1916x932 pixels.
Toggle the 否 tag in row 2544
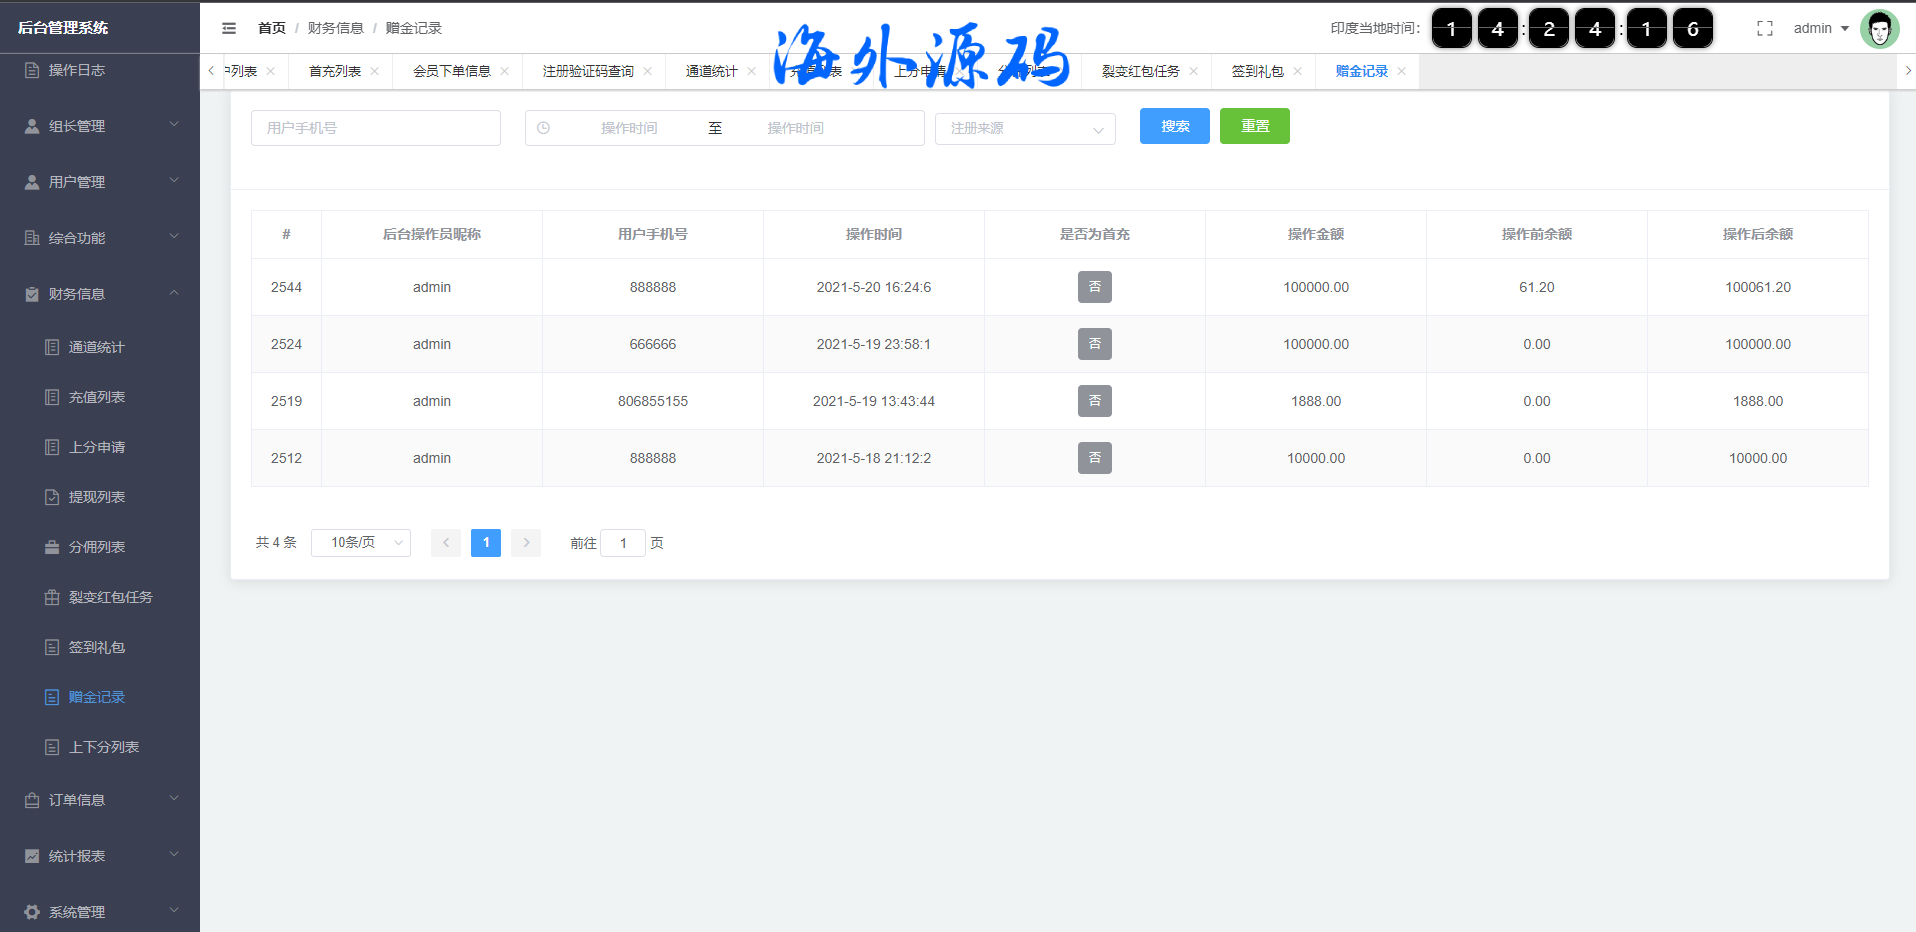coord(1094,287)
